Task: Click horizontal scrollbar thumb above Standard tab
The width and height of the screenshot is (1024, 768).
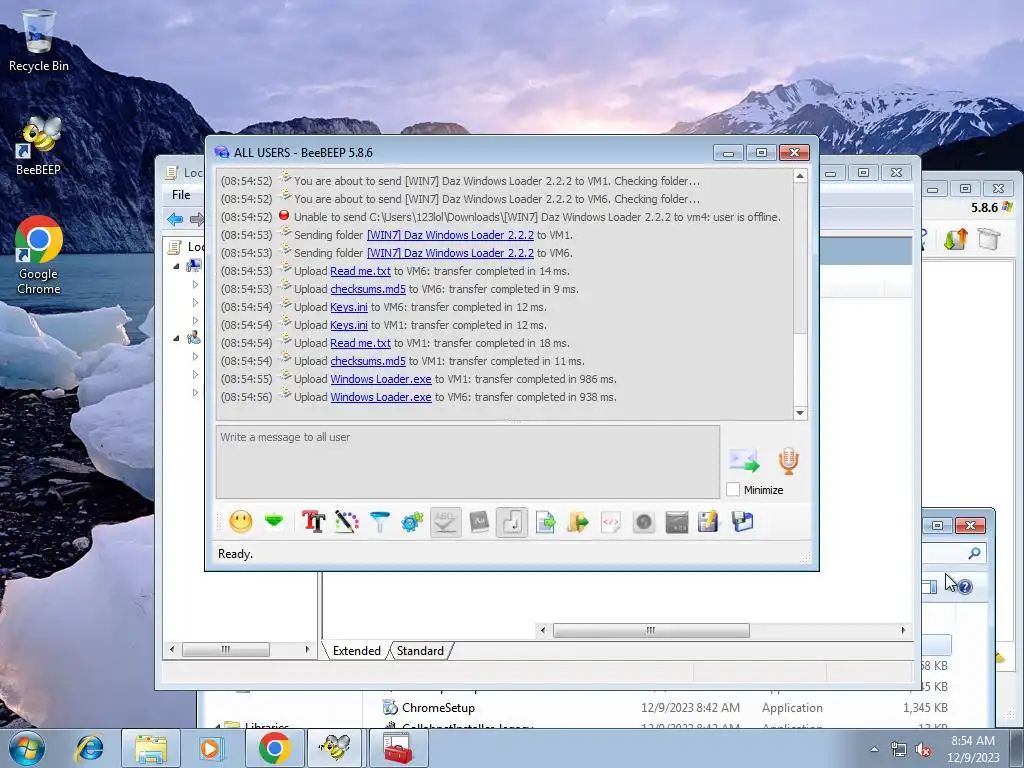Action: click(651, 630)
